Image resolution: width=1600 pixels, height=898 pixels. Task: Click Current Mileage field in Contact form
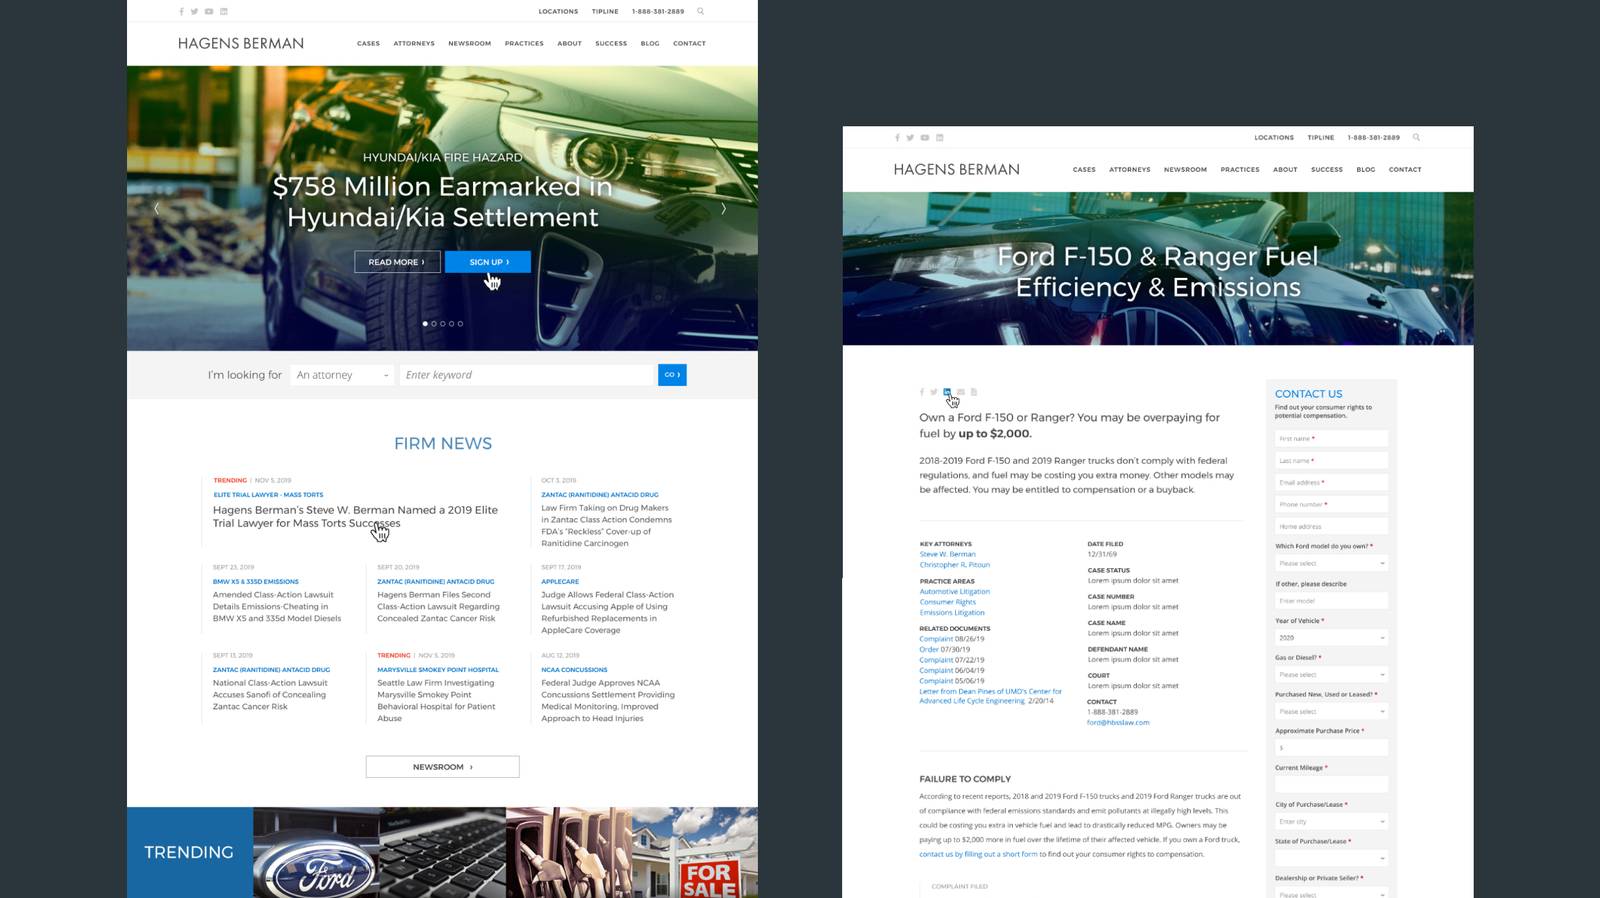coord(1331,785)
